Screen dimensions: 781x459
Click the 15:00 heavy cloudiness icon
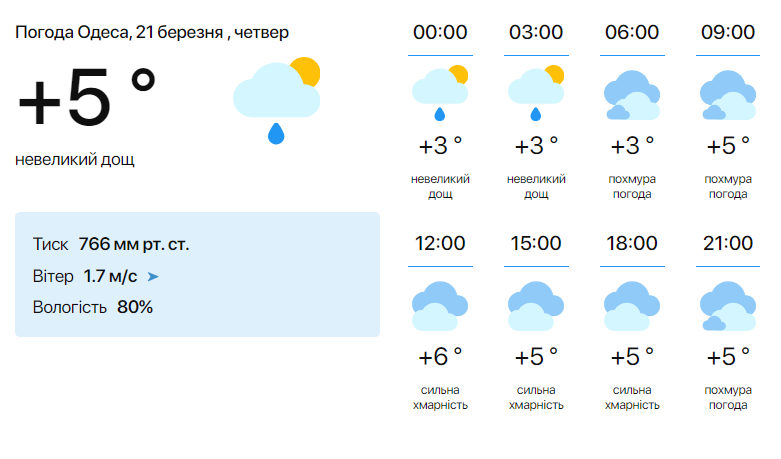pos(536,305)
